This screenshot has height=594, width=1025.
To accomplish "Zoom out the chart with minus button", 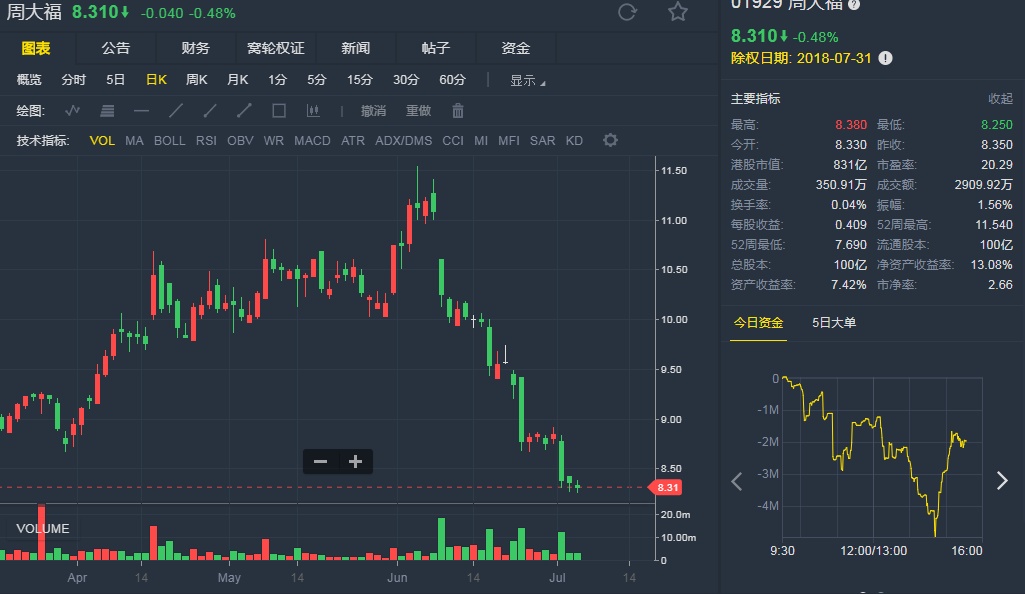I will click(x=320, y=461).
